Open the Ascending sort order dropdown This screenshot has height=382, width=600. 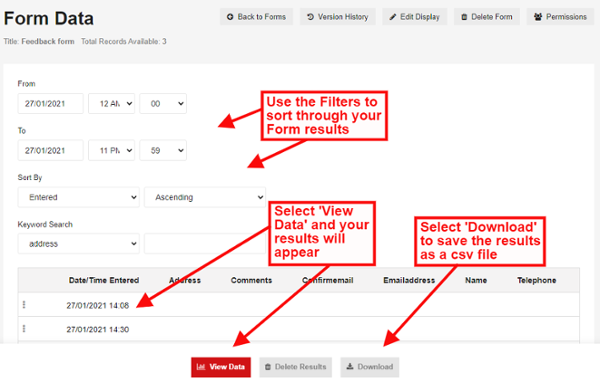[205, 197]
